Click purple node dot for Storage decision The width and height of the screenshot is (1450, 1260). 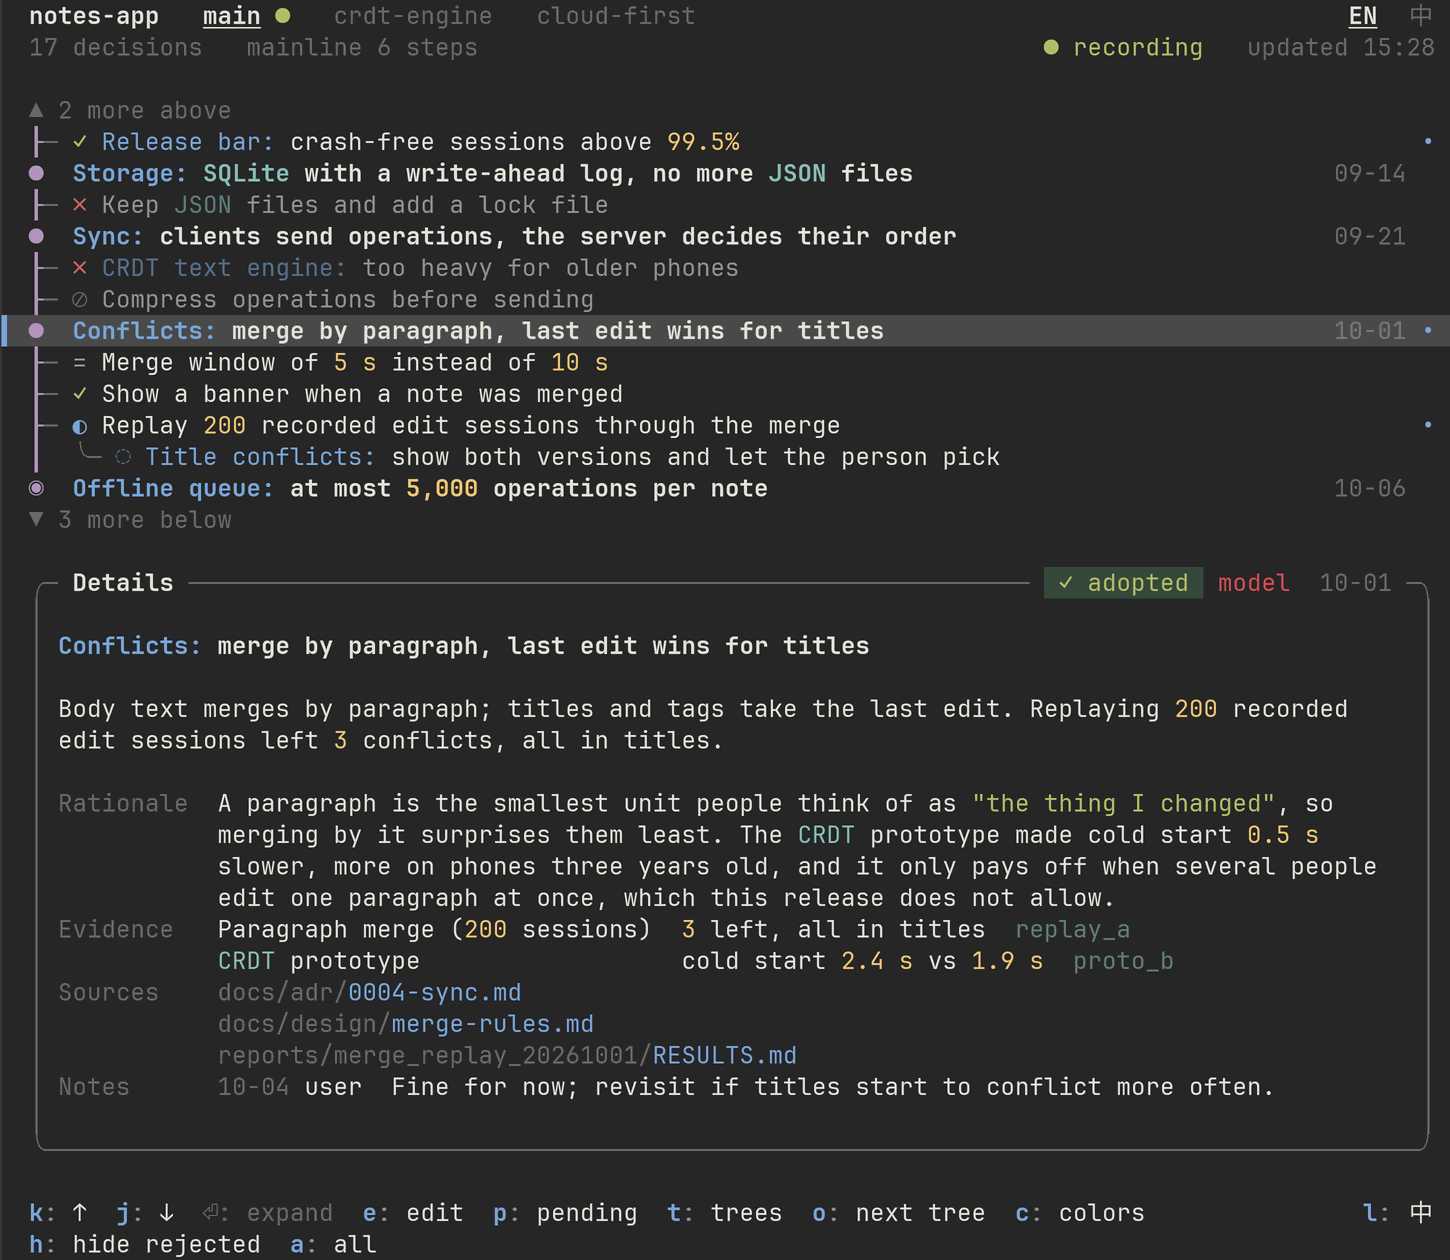click(37, 173)
